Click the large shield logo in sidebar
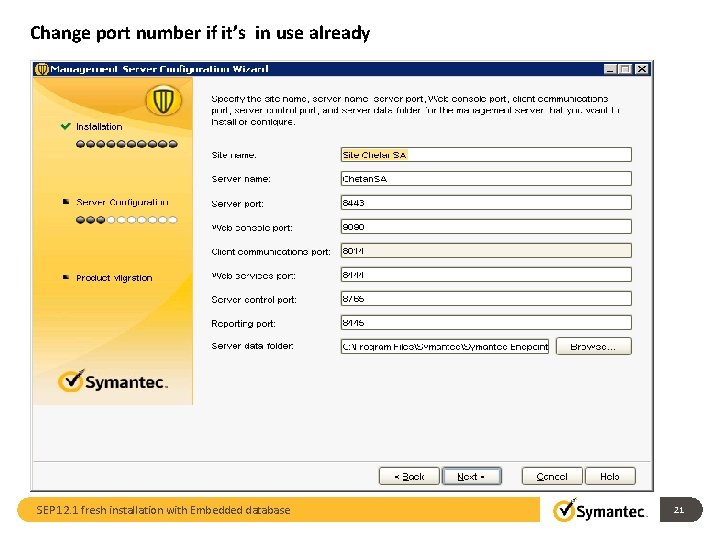 pyautogui.click(x=163, y=100)
